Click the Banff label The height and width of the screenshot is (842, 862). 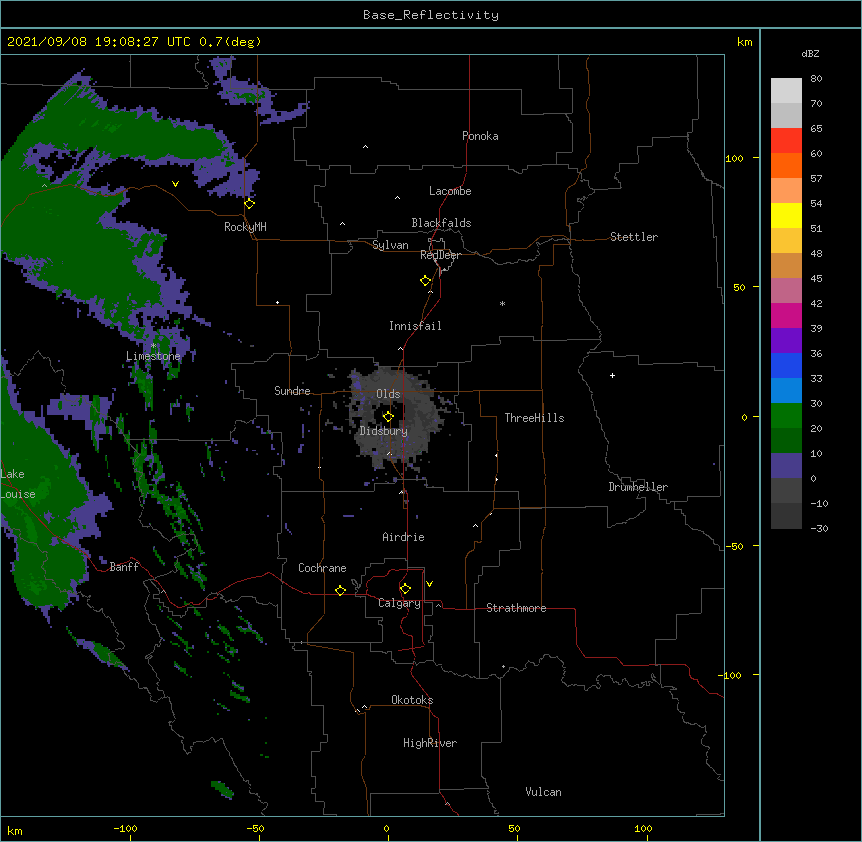click(x=124, y=567)
